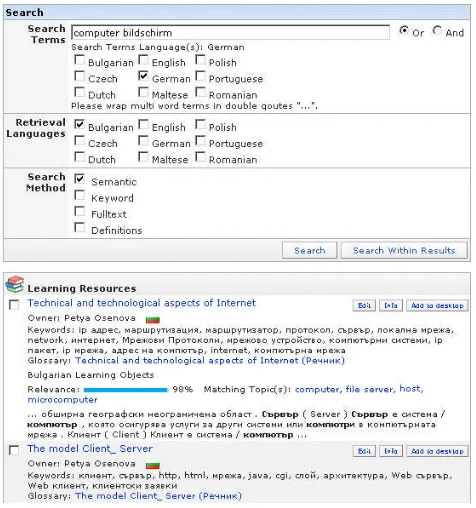Screen dimensions: 476x508
Task: Enable the Definitions search method
Action: pos(79,227)
